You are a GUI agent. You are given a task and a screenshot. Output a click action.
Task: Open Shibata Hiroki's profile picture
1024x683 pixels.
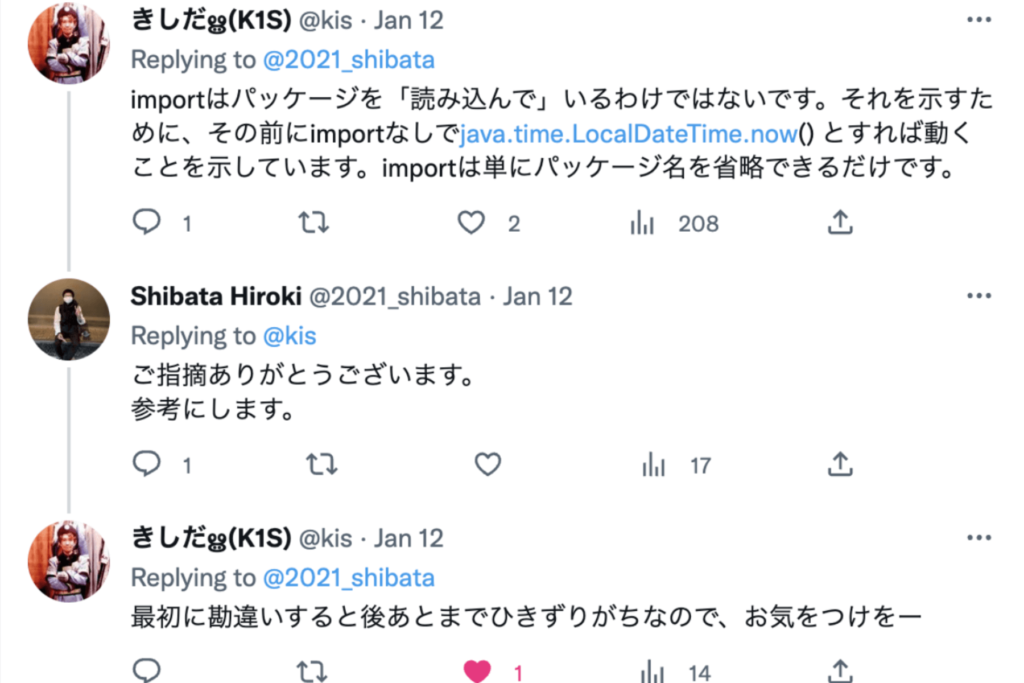(68, 320)
